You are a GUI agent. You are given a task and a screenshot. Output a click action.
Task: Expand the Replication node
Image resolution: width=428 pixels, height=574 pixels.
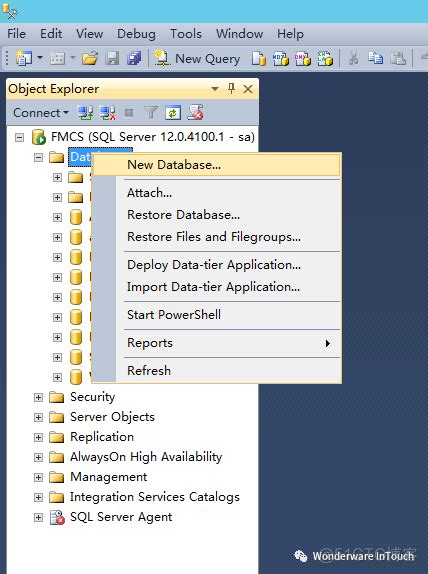point(38,437)
